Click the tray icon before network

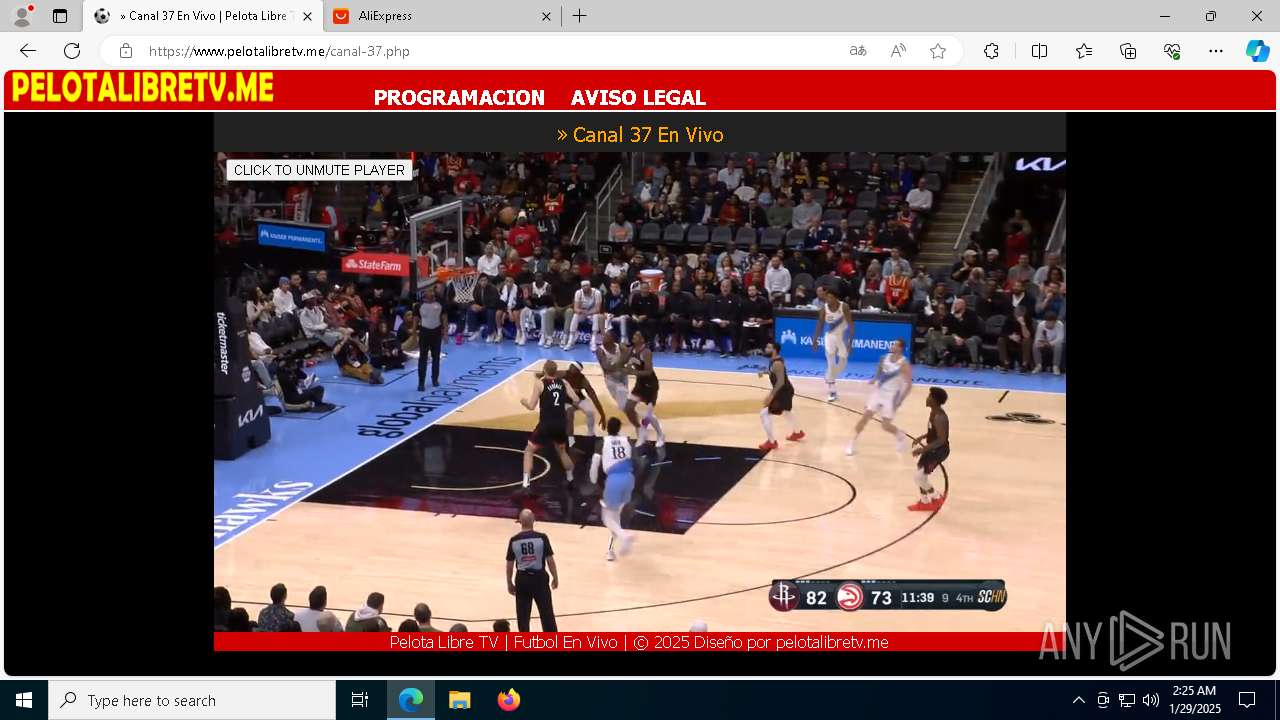1103,700
